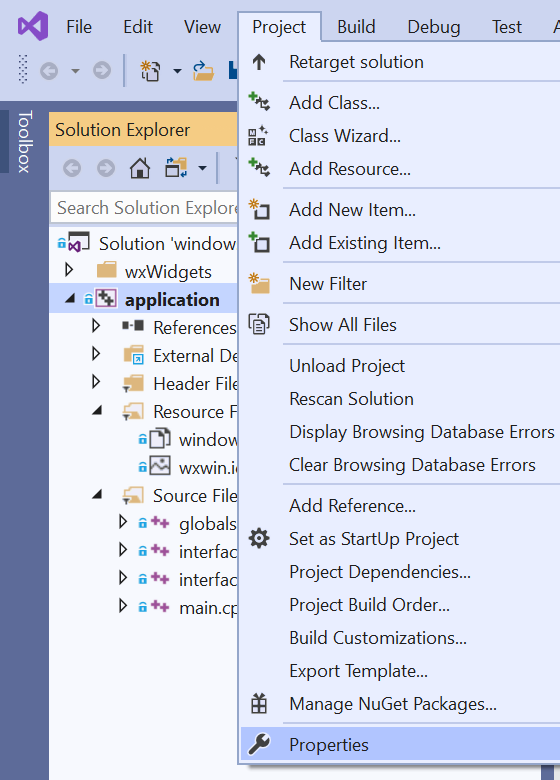560x780 pixels.
Task: Click the Add Resource icon
Action: (259, 168)
